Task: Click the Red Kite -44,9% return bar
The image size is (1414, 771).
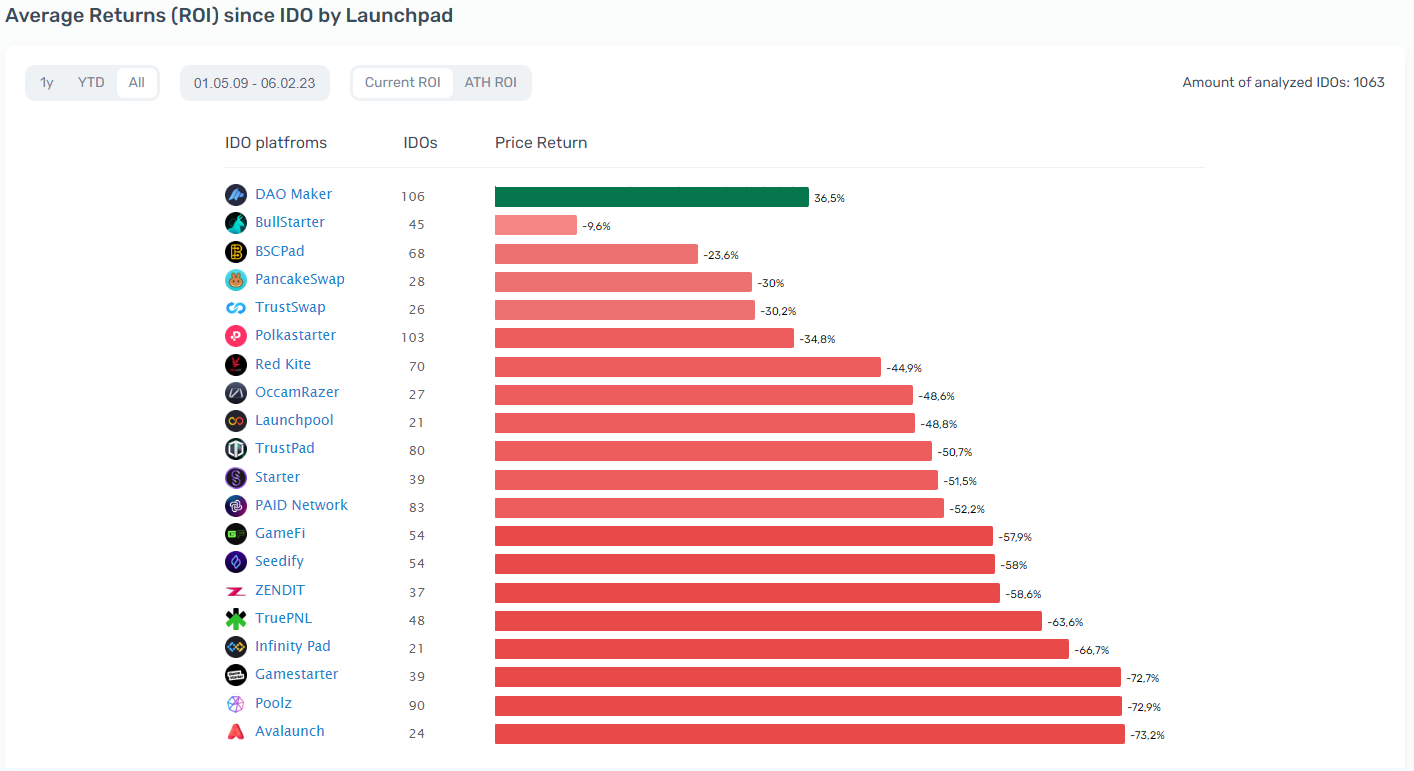Action: [x=688, y=367]
